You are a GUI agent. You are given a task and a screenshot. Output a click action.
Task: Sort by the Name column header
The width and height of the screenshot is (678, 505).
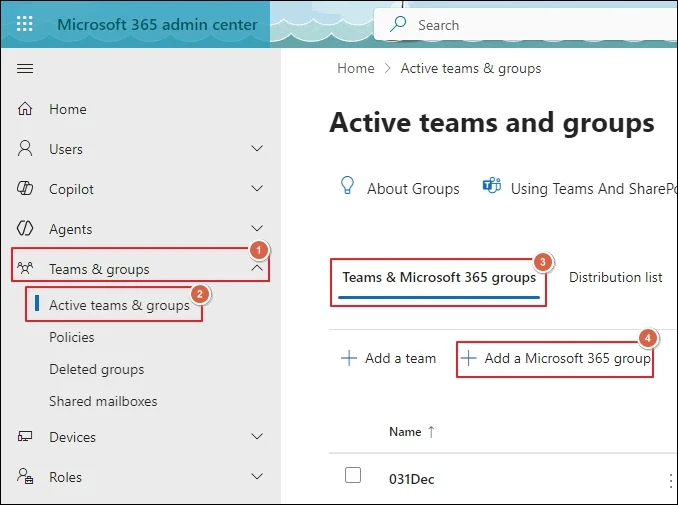pyautogui.click(x=405, y=431)
